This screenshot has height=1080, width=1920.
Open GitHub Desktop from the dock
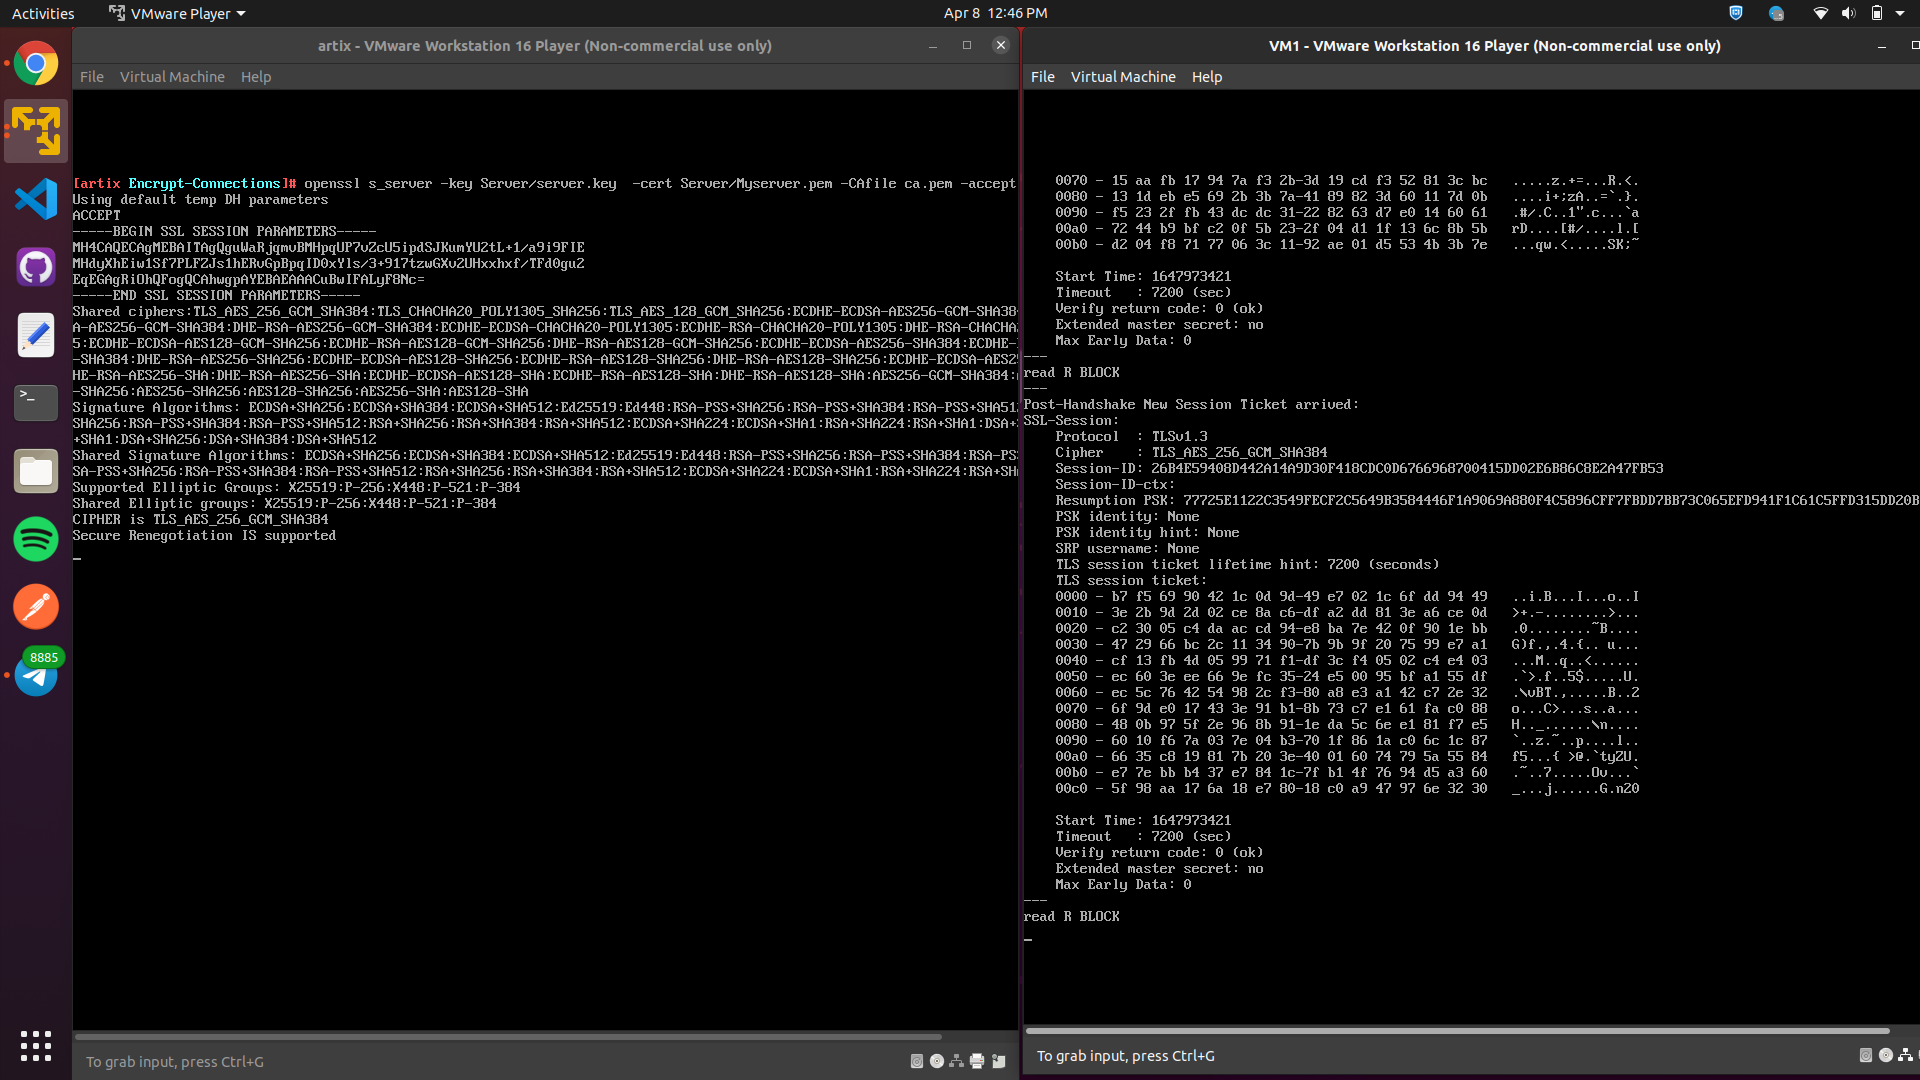click(x=36, y=267)
